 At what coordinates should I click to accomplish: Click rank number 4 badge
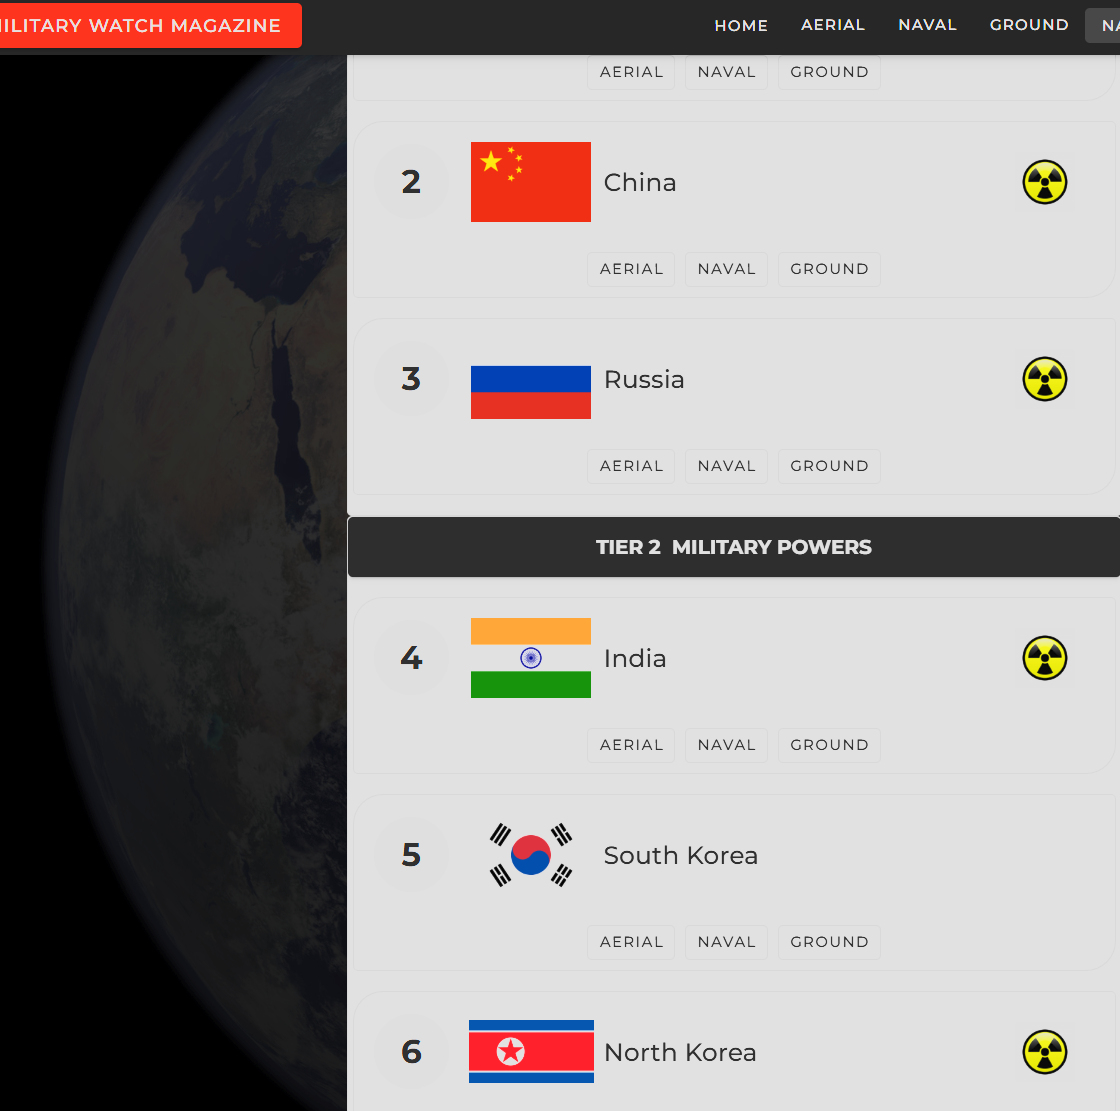pos(411,658)
